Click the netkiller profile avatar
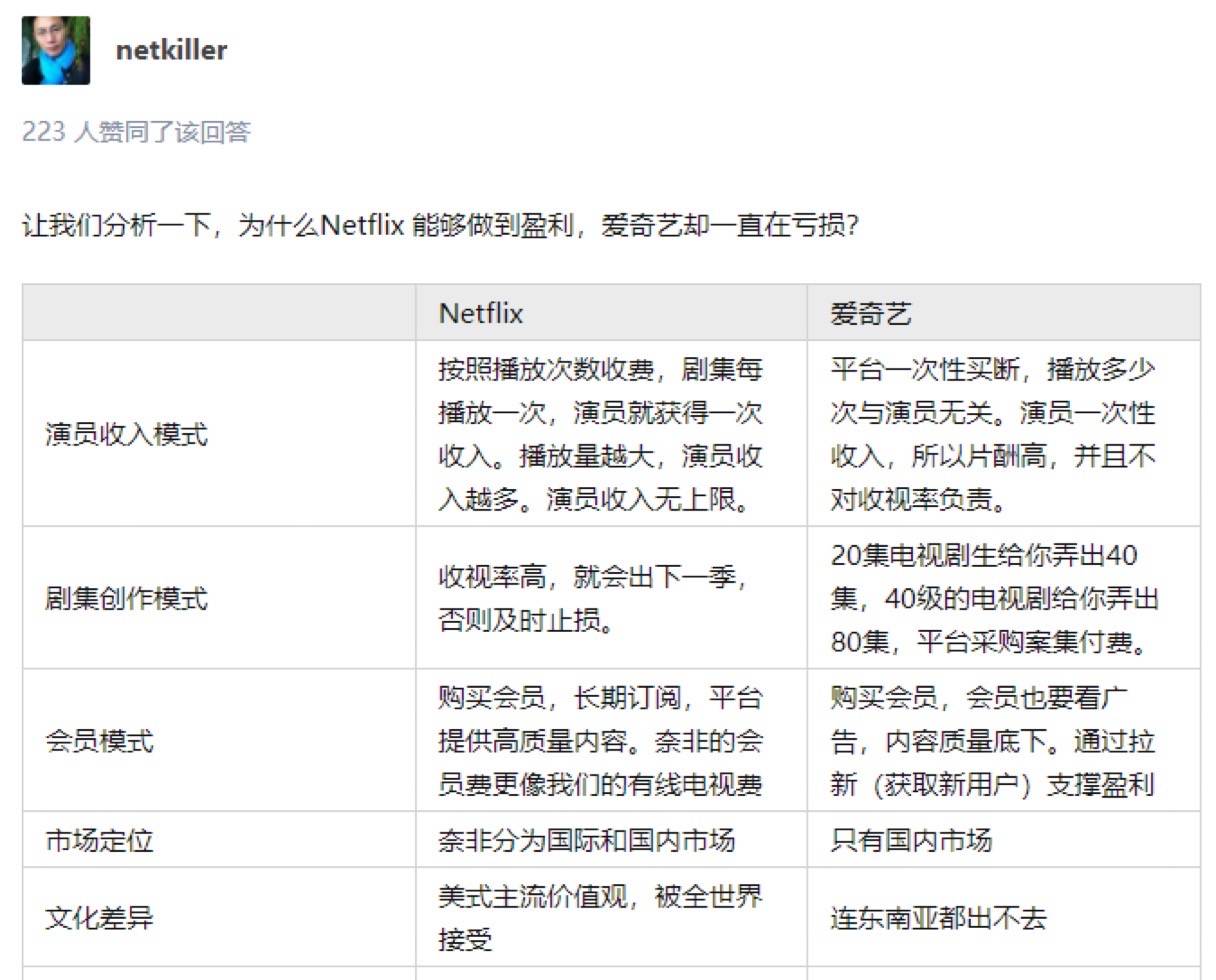Screen dimensions: 1216x980 [56, 50]
